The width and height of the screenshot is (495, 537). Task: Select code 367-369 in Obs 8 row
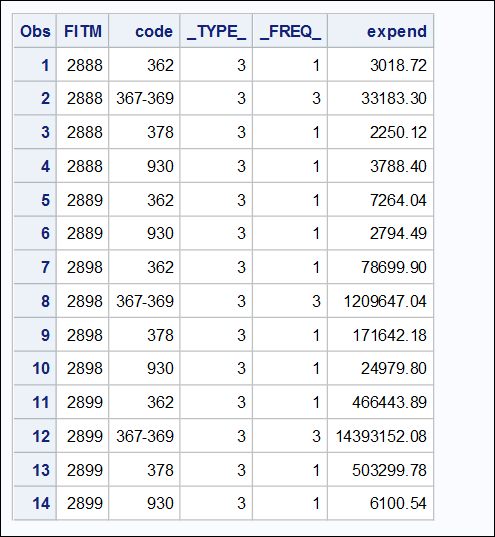click(145, 301)
